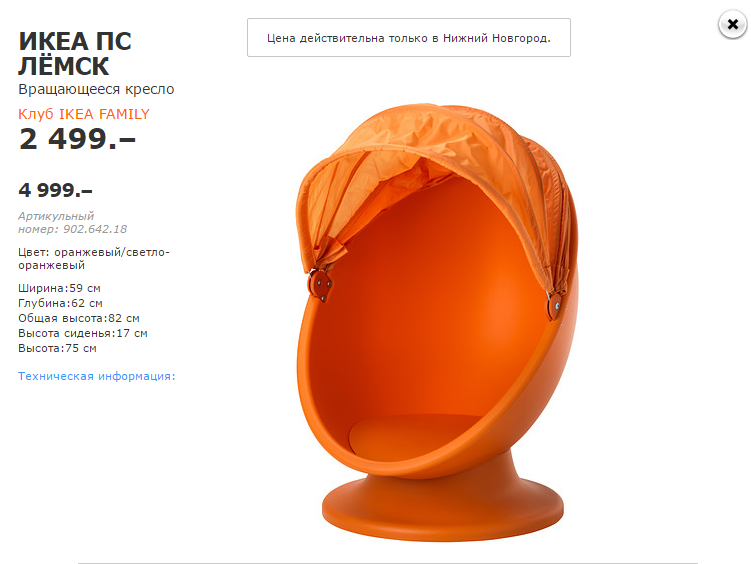Click the right hinge of the chair canopy
Viewport: 751px width, 564px height.
554,305
